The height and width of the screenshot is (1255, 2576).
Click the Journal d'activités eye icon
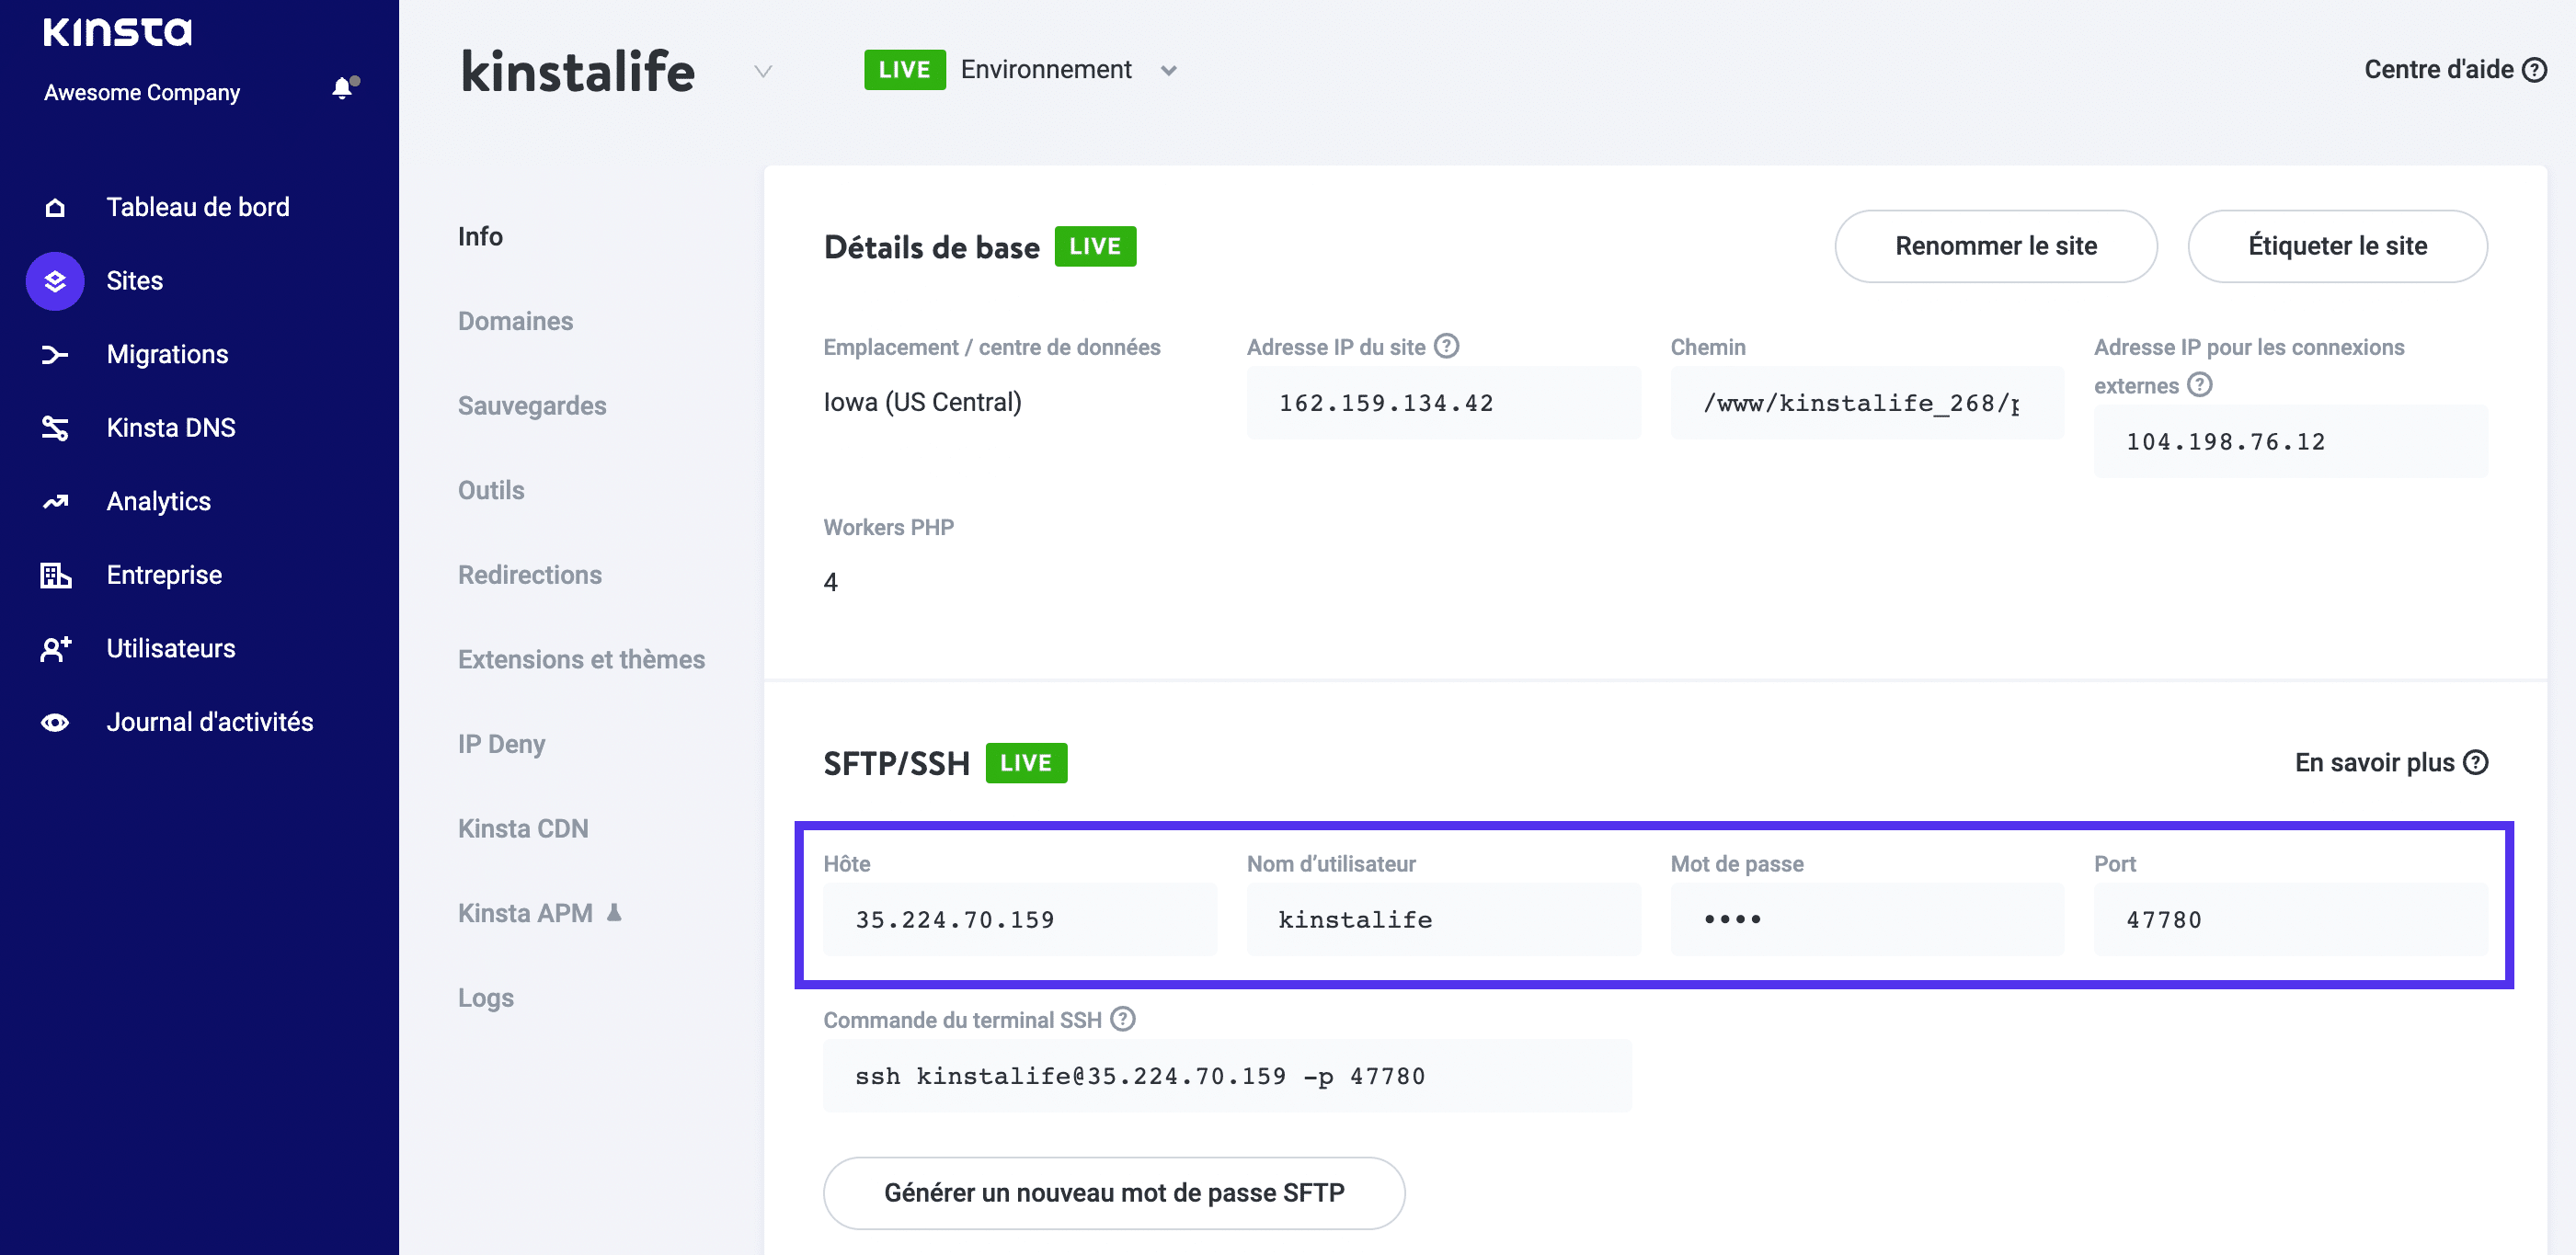click(x=55, y=722)
